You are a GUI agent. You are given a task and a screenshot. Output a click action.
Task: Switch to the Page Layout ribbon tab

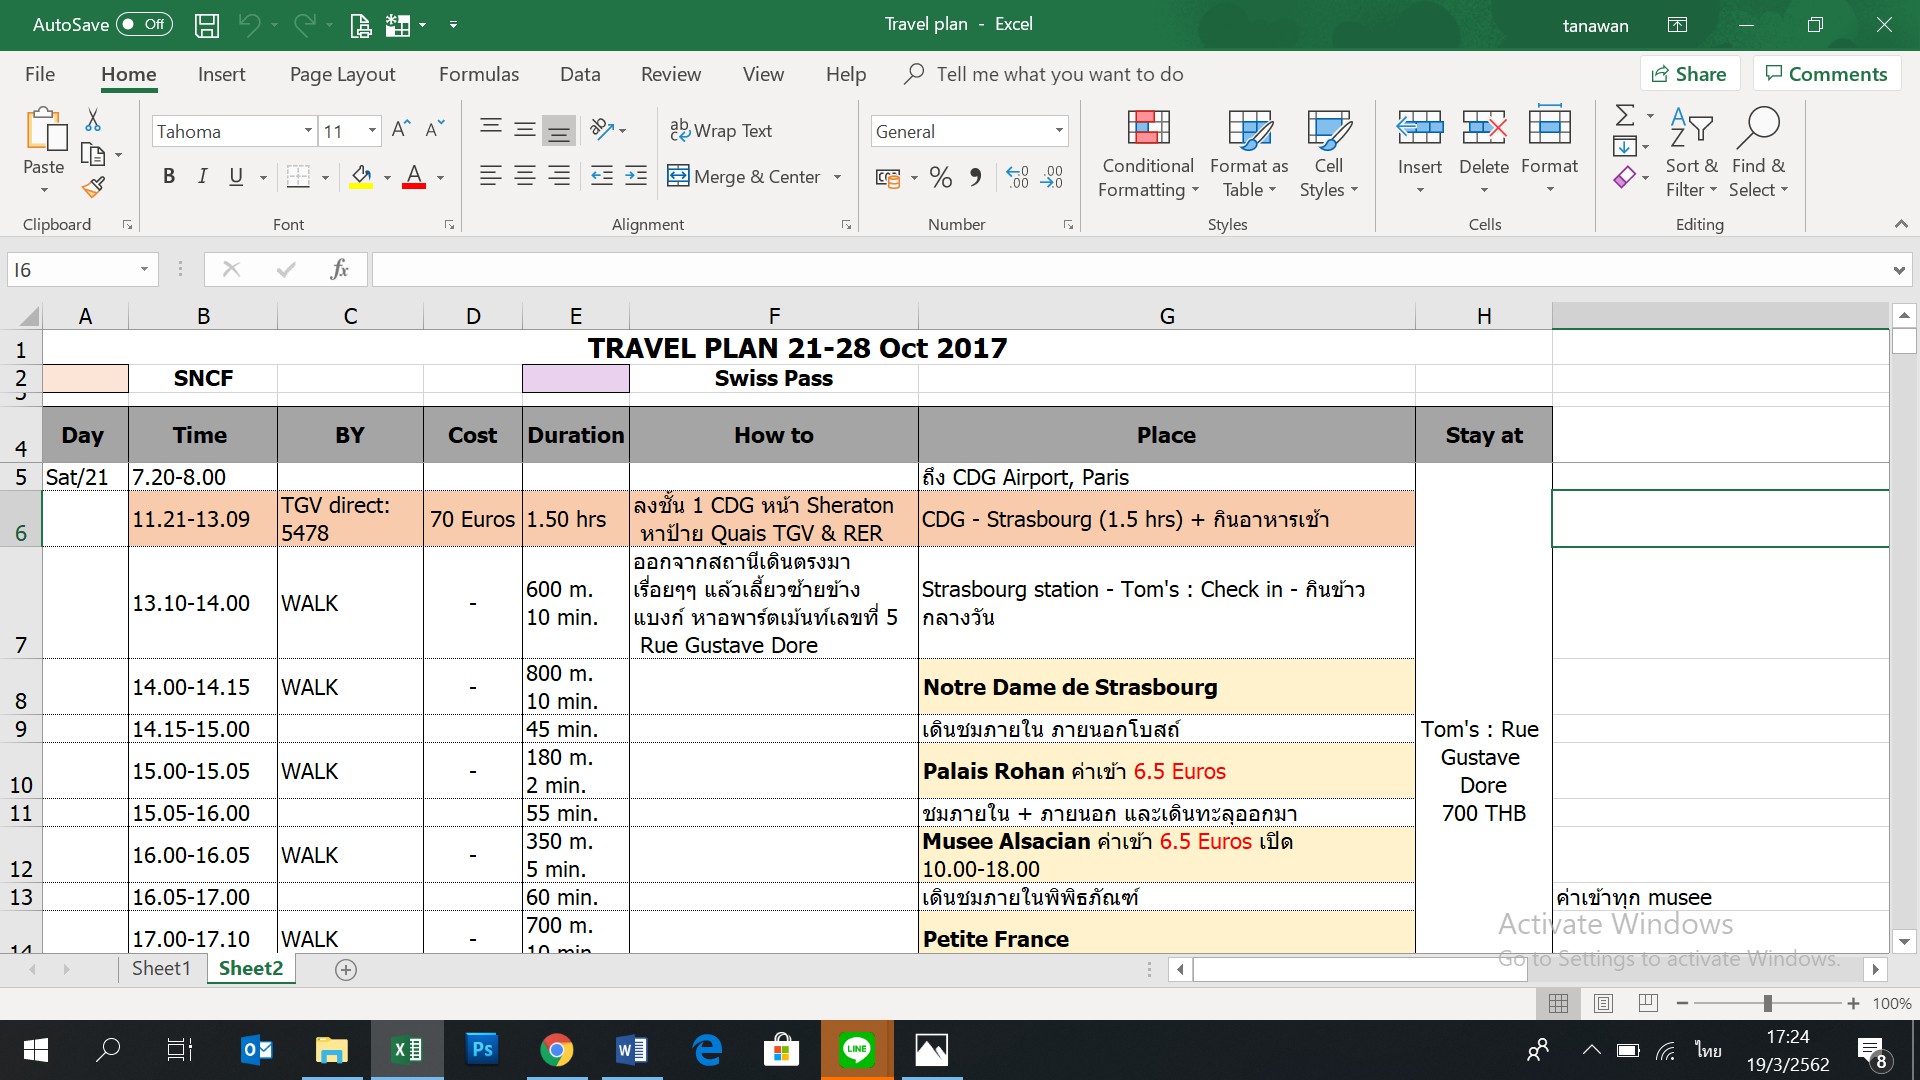(x=342, y=75)
